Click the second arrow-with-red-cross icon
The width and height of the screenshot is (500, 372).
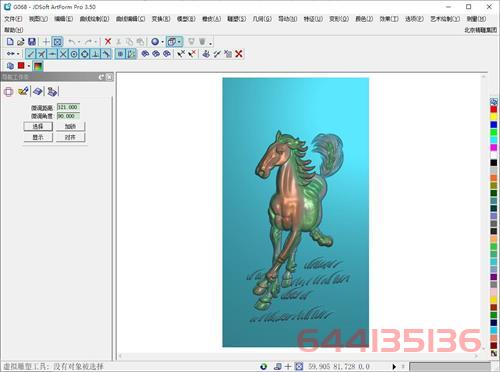tap(192, 54)
